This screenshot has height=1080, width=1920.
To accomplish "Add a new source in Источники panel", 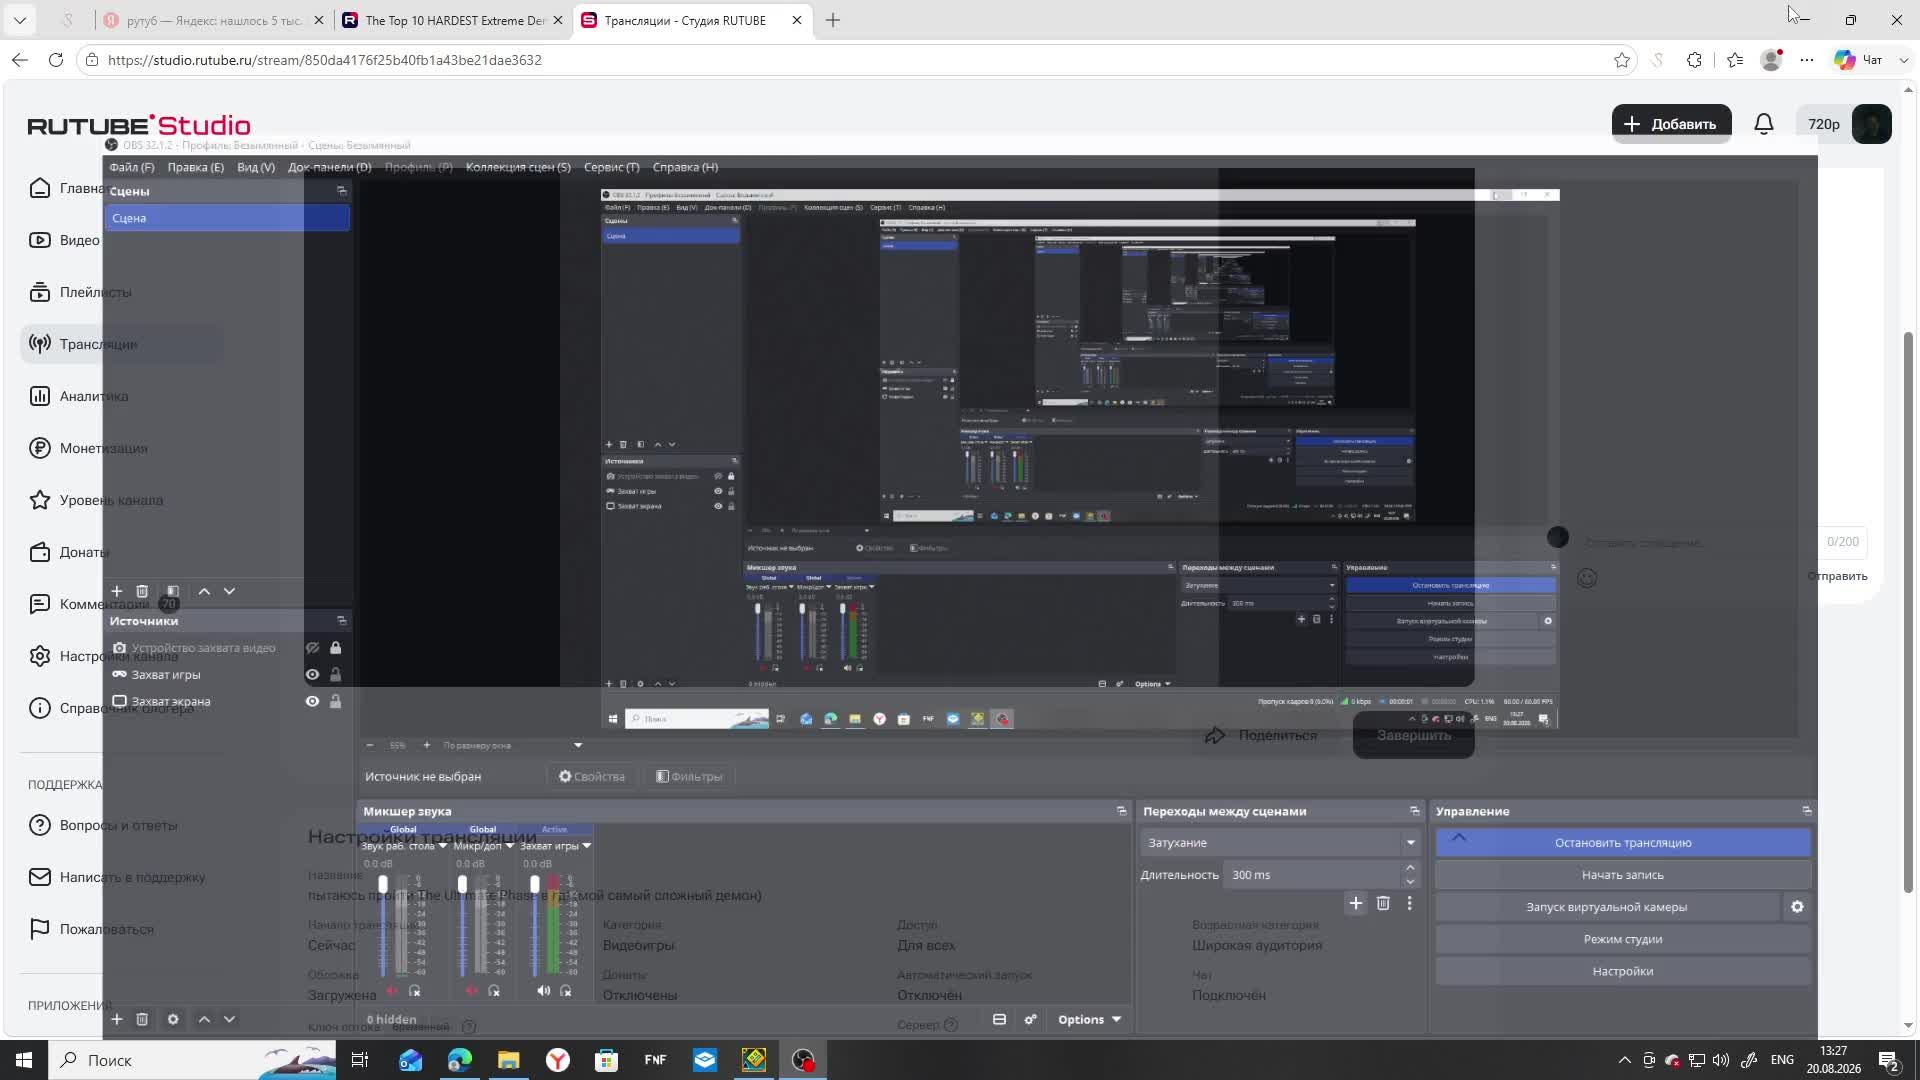I will [x=117, y=1019].
